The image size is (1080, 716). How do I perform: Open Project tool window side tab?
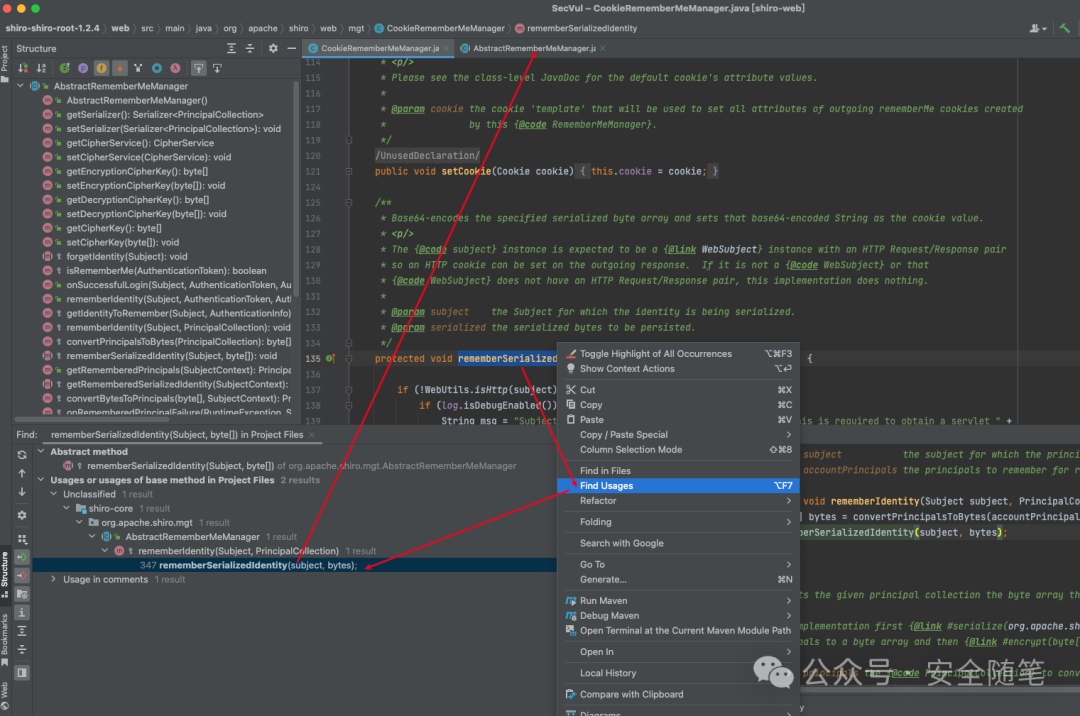click(5, 63)
